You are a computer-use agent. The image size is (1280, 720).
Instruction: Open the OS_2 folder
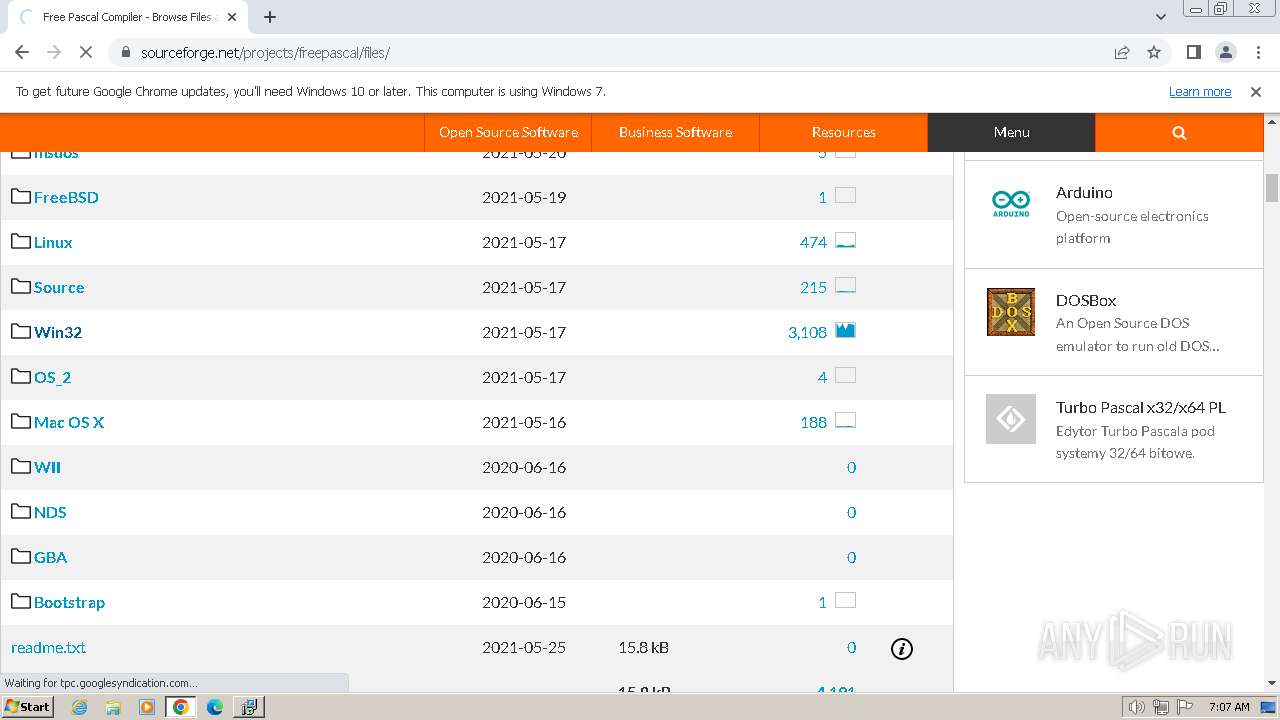52,377
